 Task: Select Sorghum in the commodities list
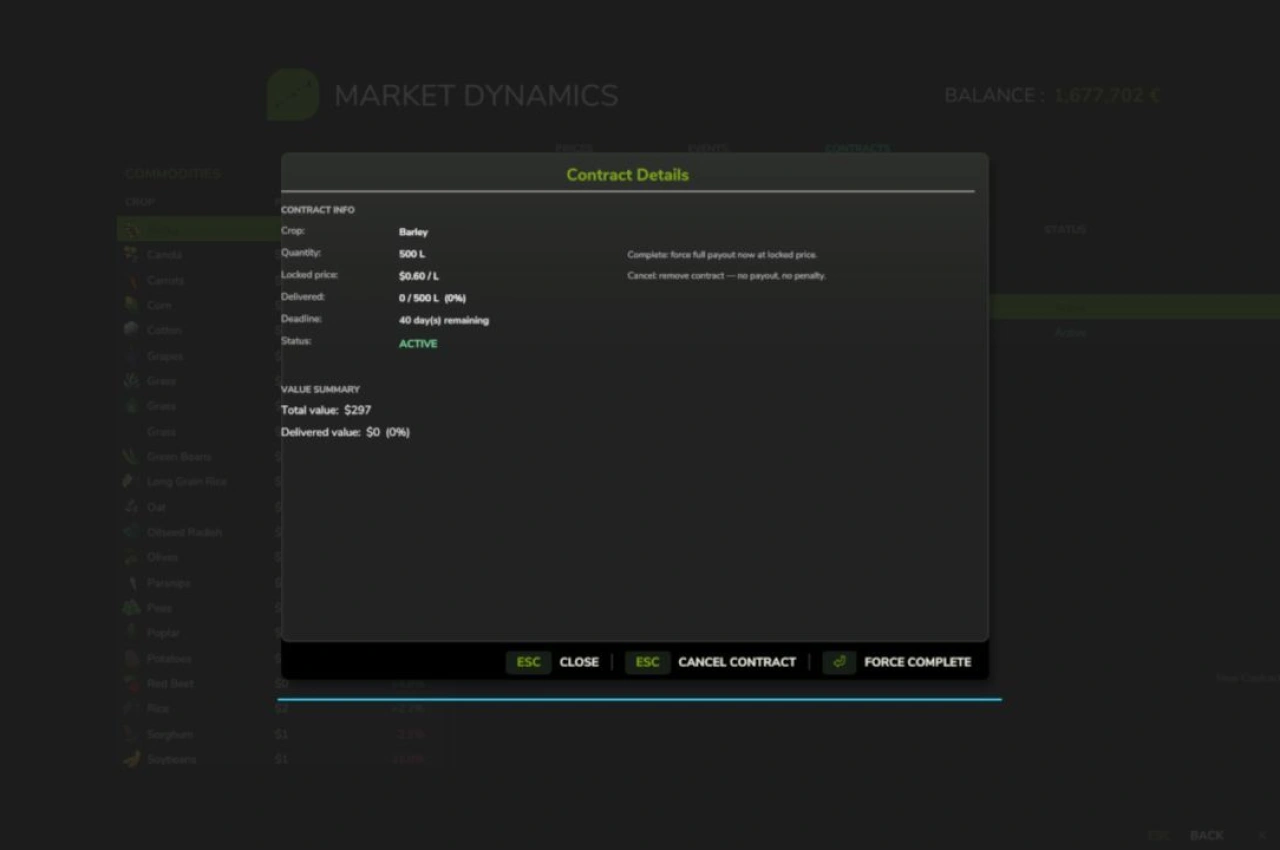point(169,734)
